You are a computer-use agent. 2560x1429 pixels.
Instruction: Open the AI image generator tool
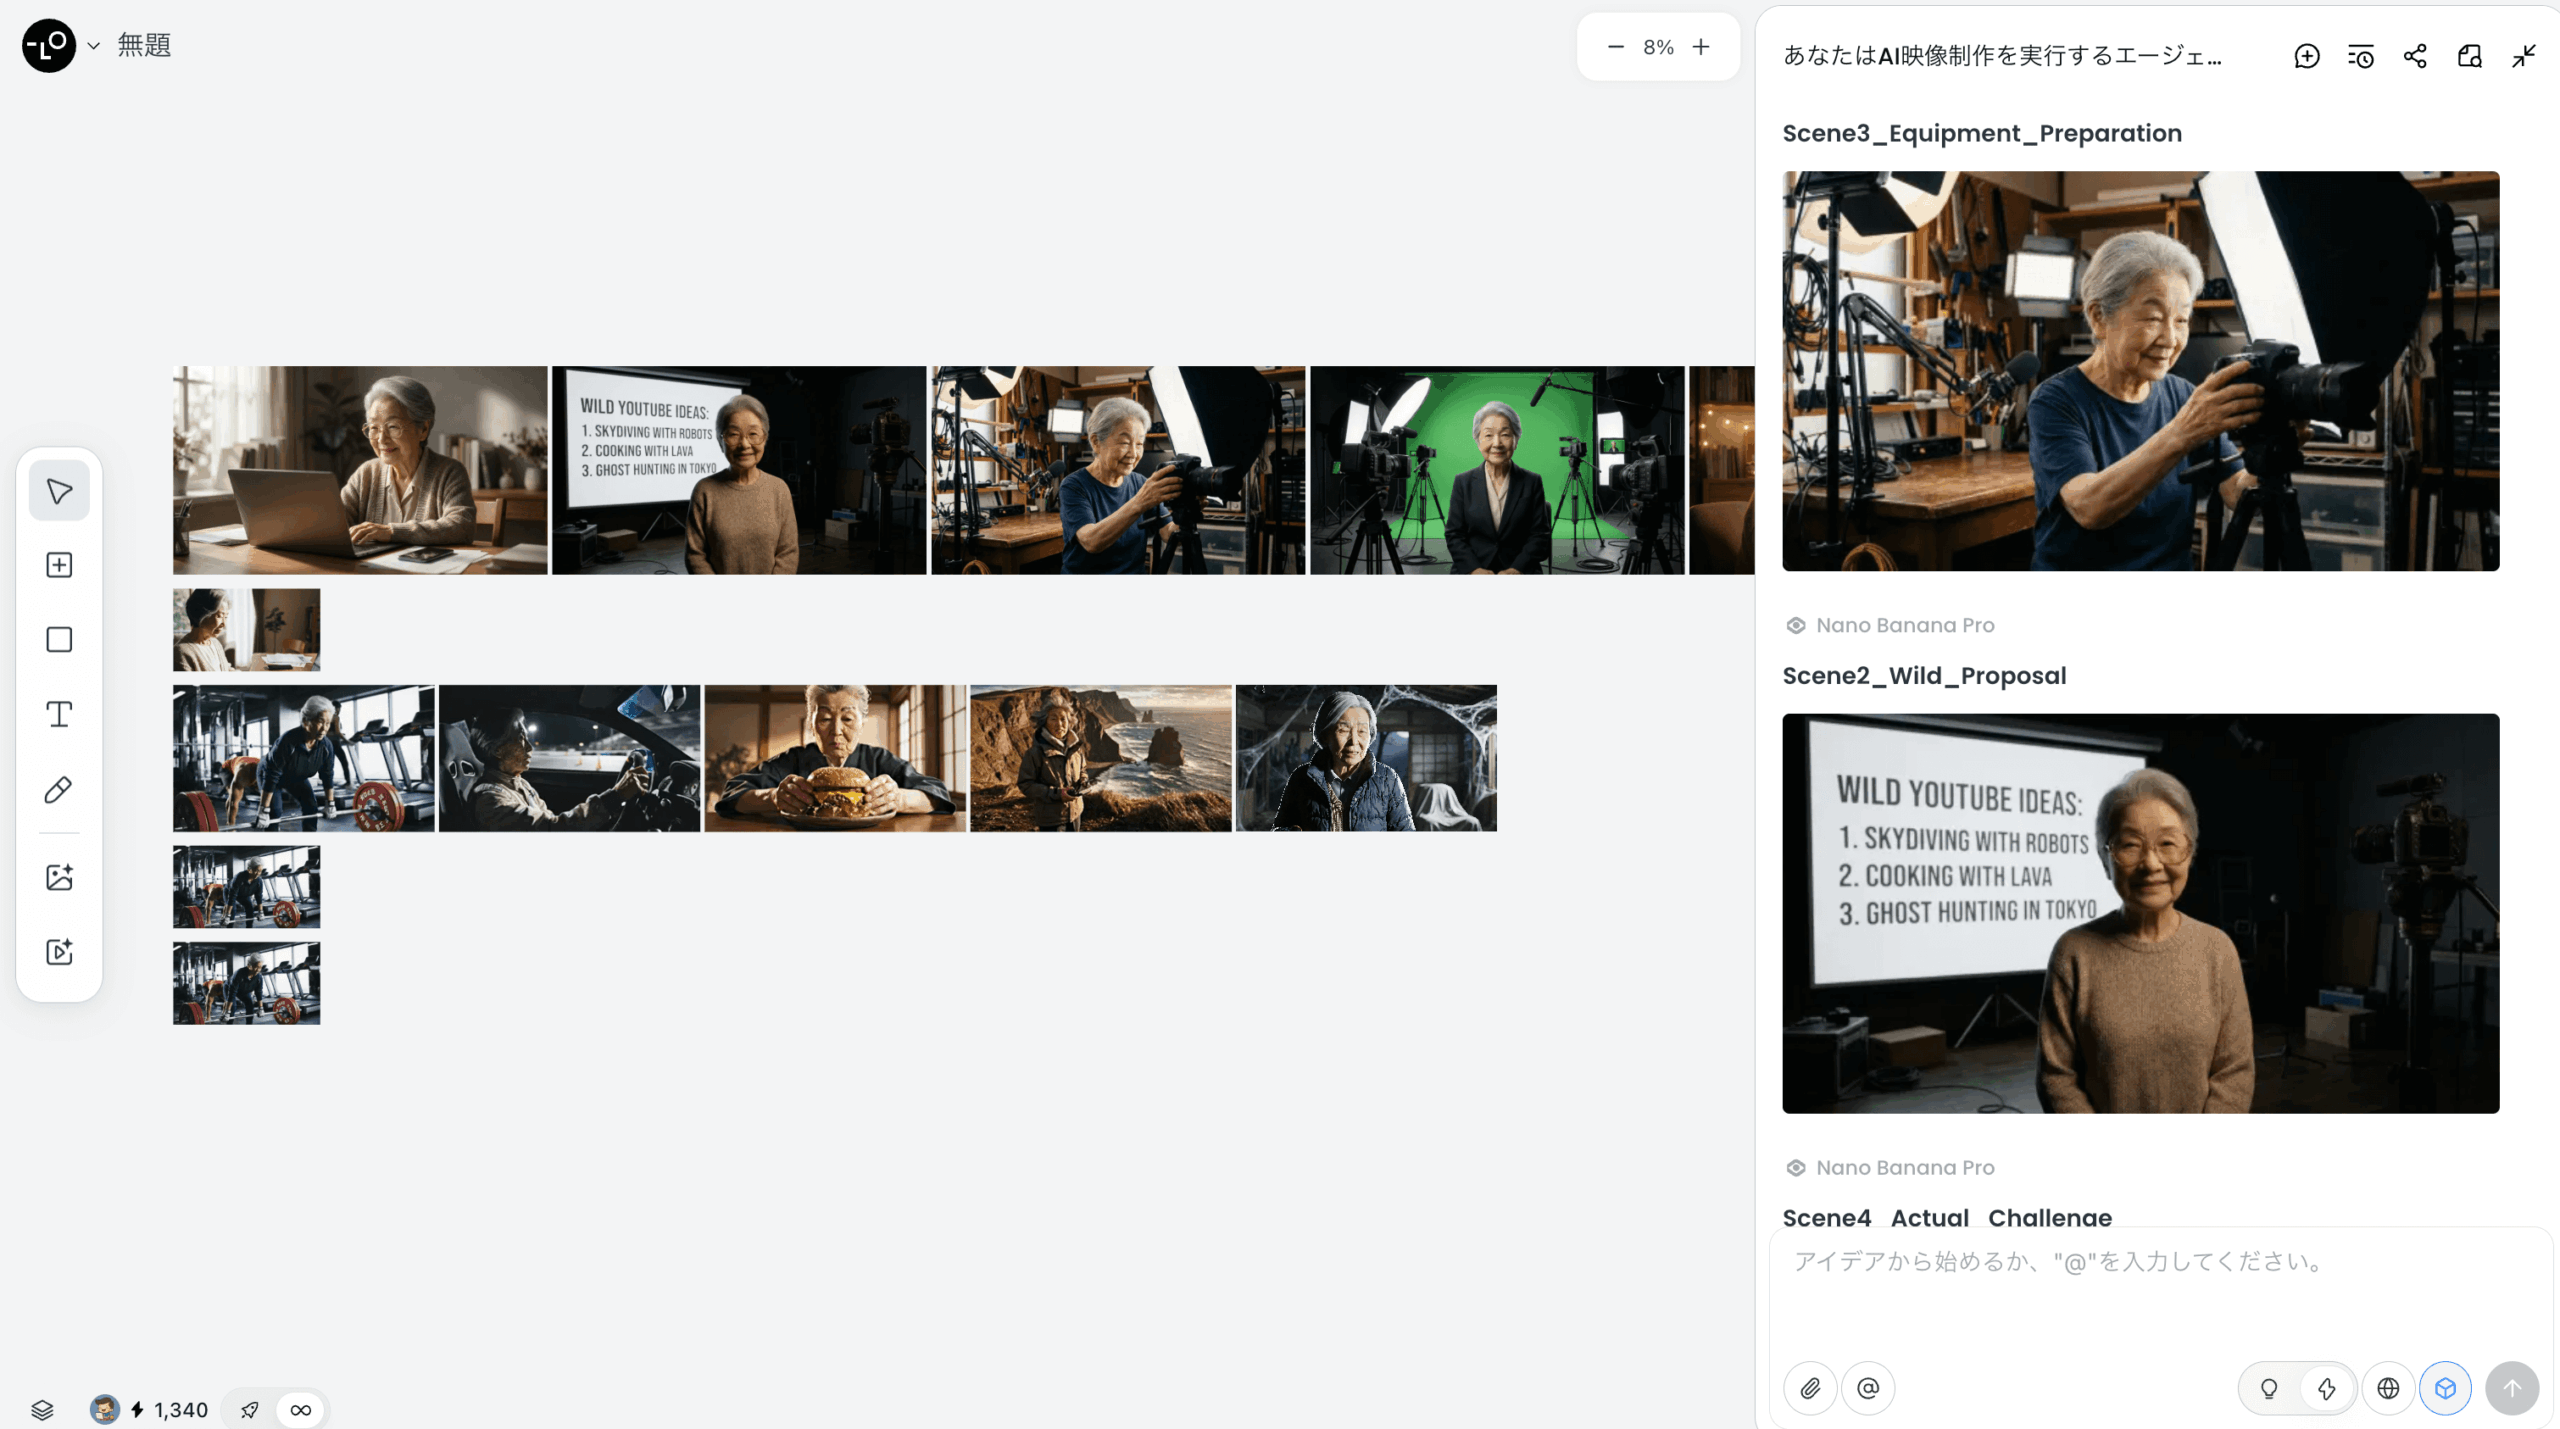[59, 877]
